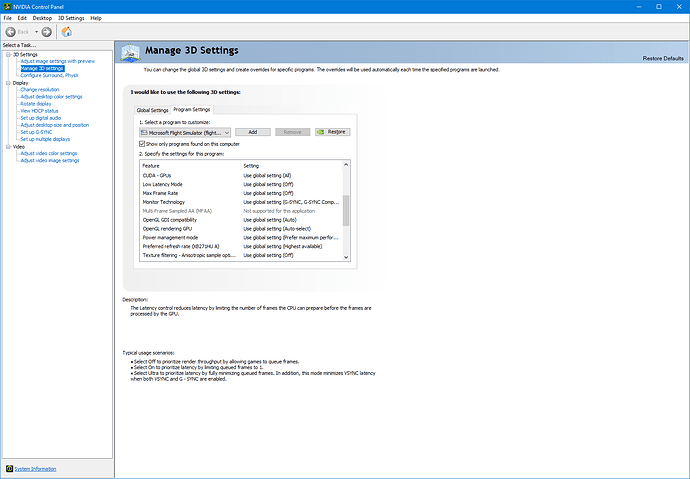Open Adjust video color settings

(49, 153)
